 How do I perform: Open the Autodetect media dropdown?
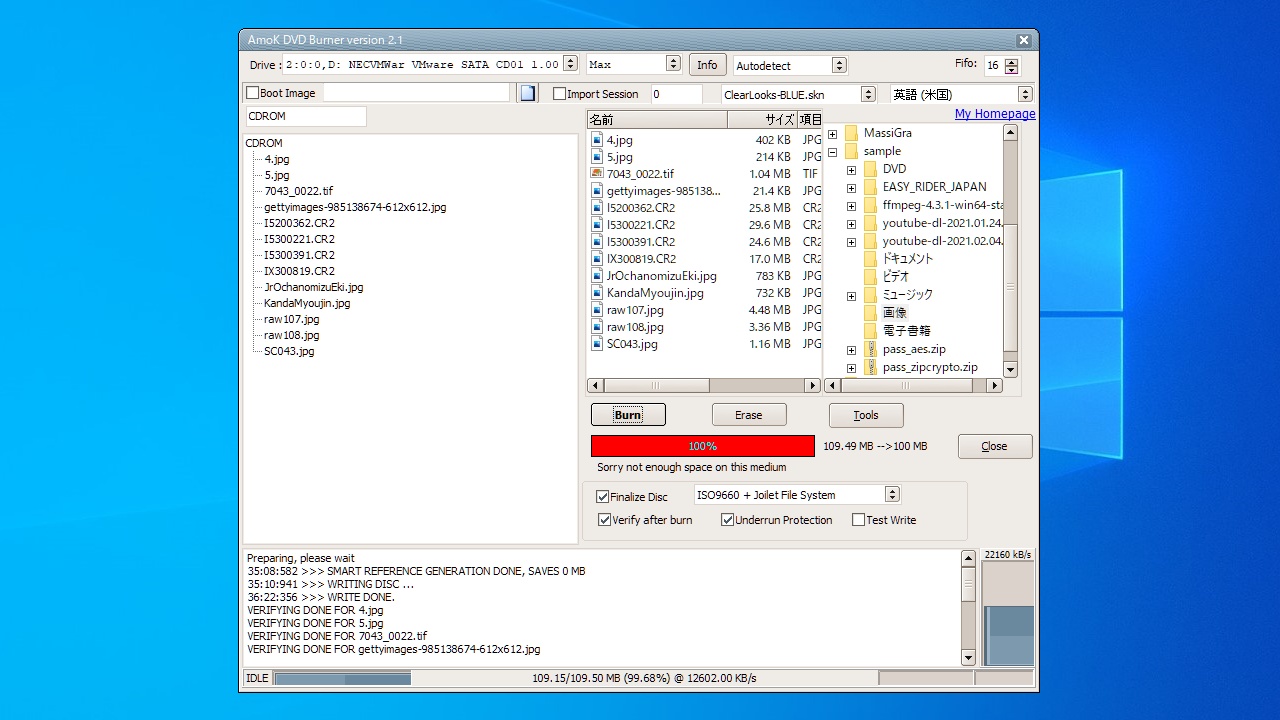839,66
